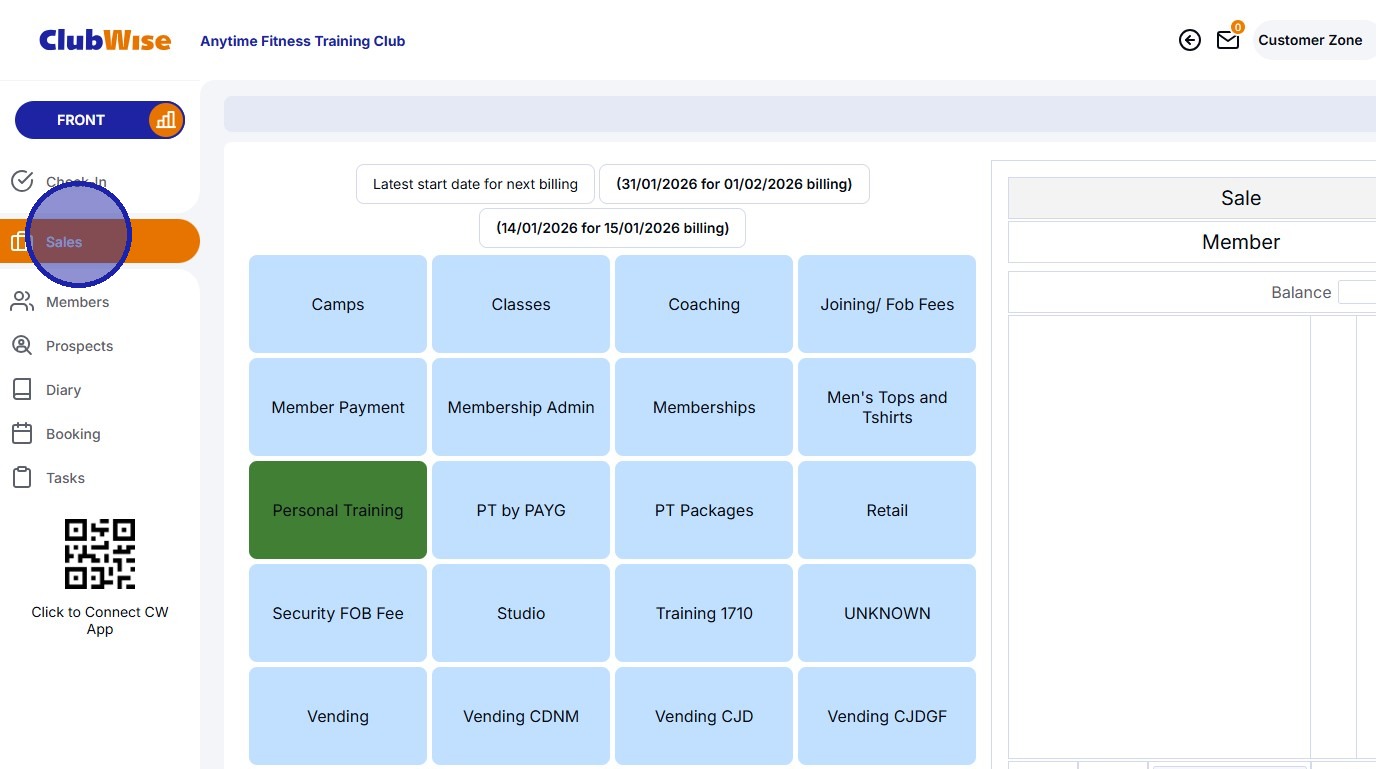Click the back arrow circle icon
Viewport: 1376px width, 769px height.
[x=1189, y=40]
